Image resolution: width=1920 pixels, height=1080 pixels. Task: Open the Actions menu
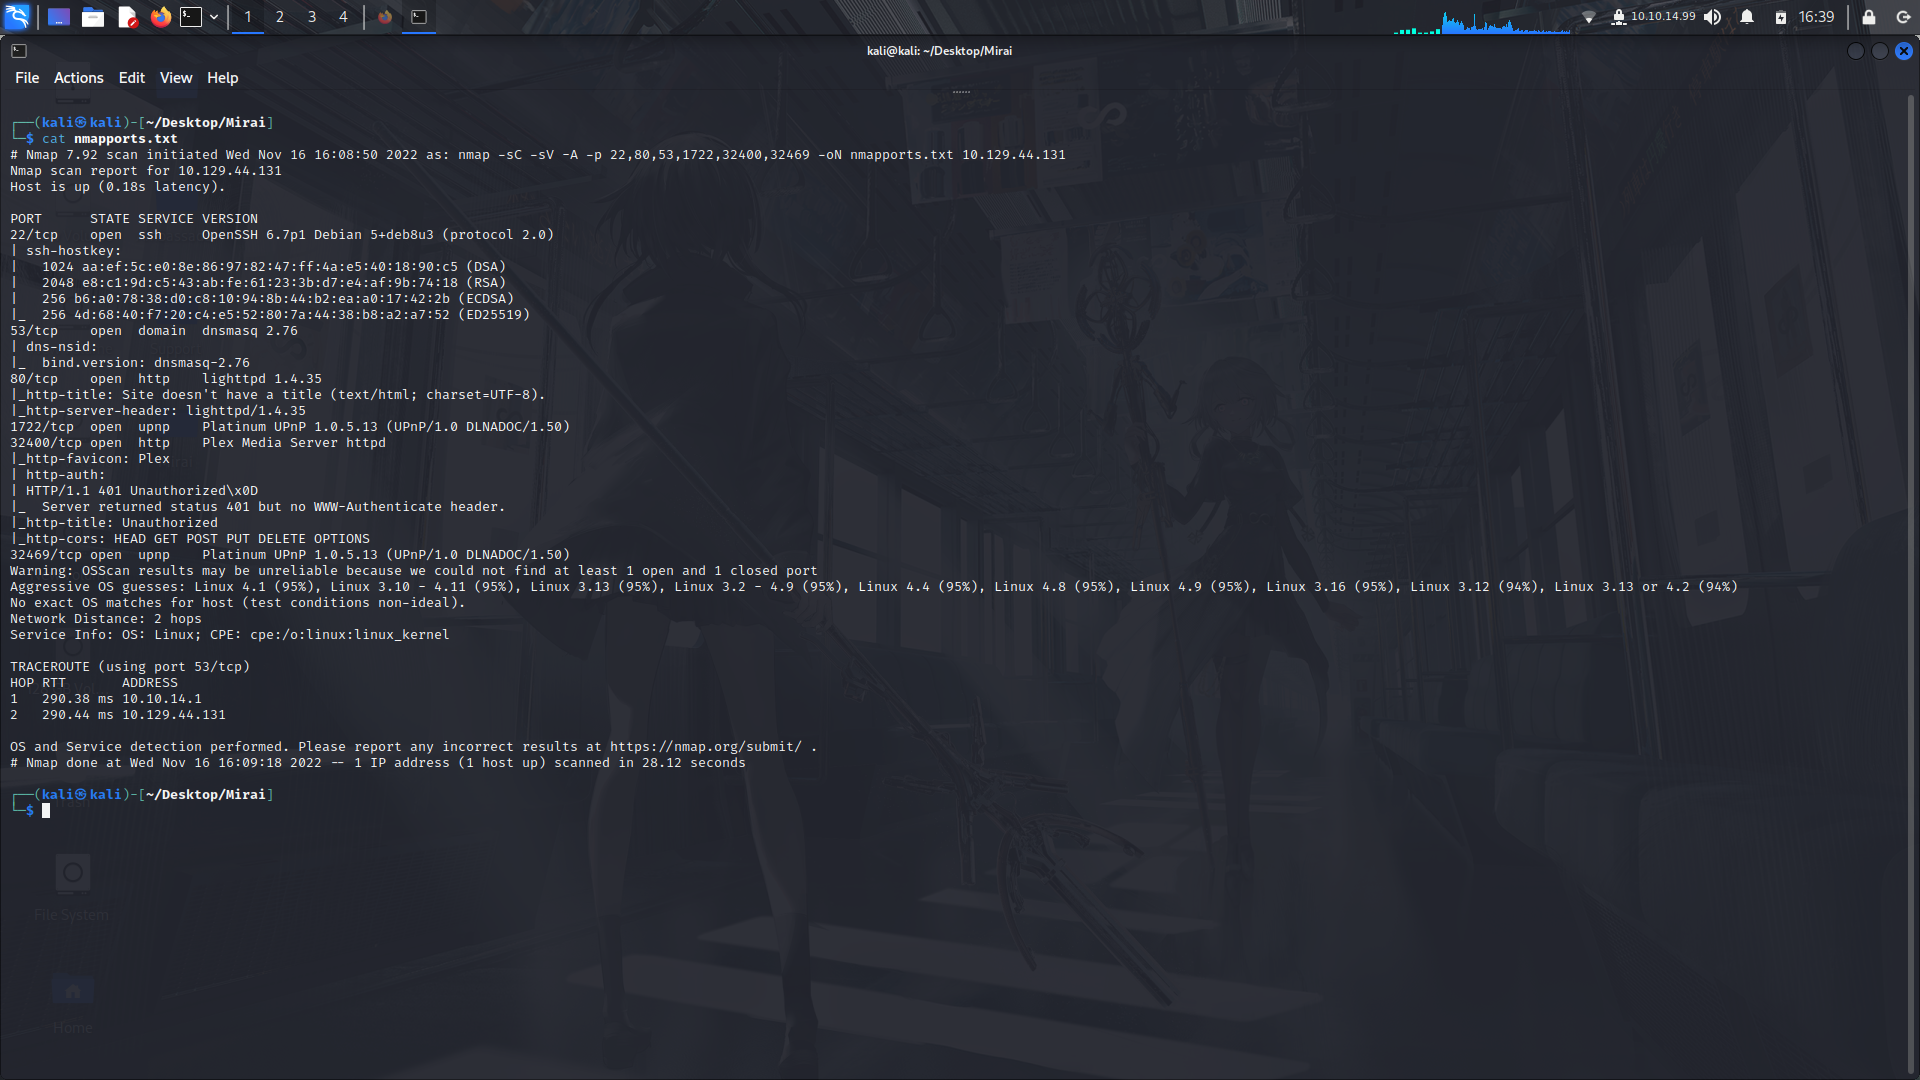pos(78,78)
